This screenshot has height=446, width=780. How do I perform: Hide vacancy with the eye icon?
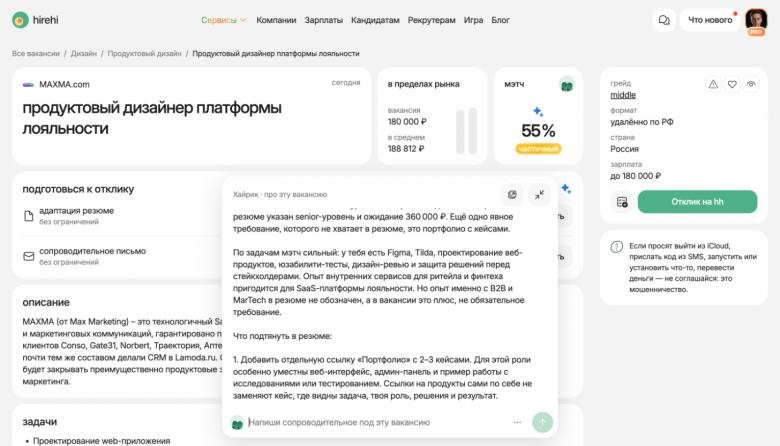pos(751,85)
